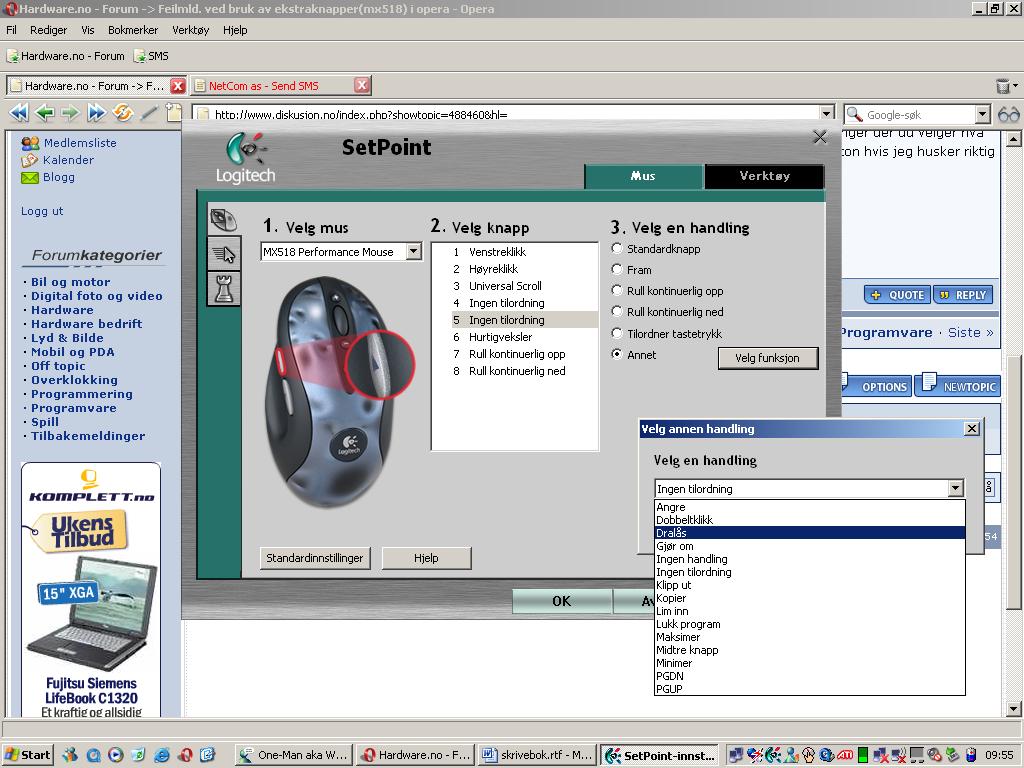Select the Annet radio button

616,354
